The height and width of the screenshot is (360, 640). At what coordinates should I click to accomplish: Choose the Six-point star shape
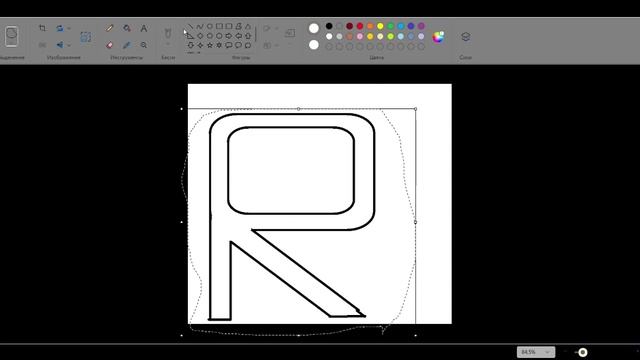click(x=219, y=45)
